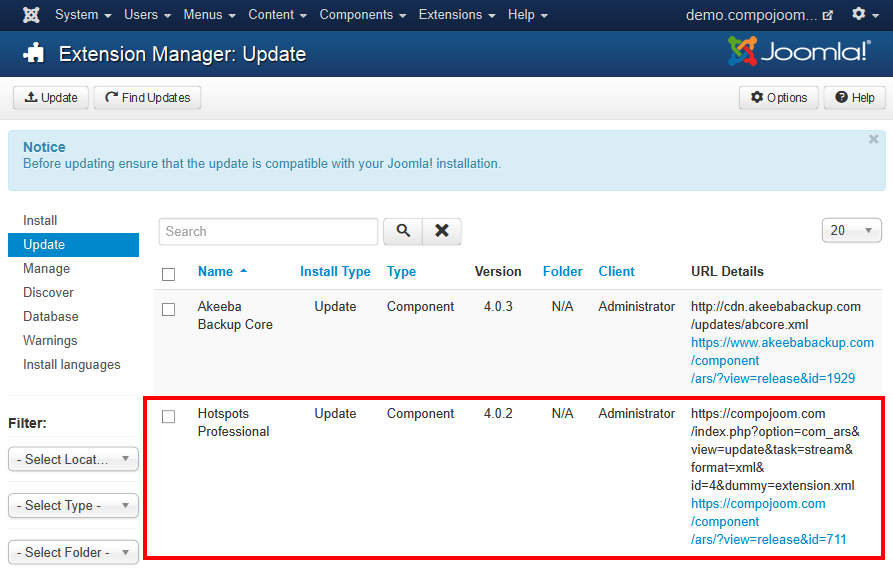Click version 4.0.3 cell

(498, 306)
